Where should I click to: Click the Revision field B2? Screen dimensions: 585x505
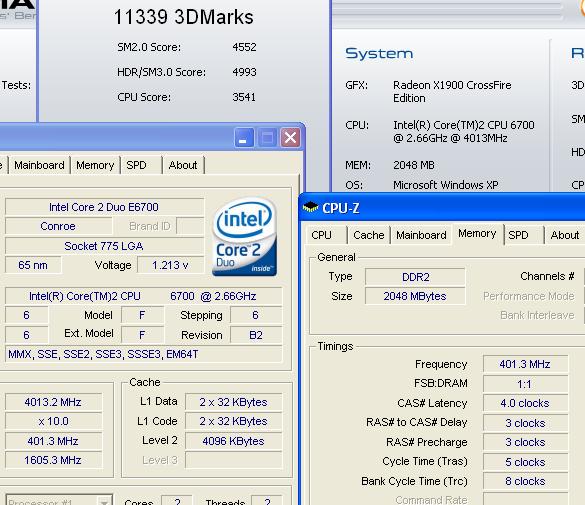[256, 335]
